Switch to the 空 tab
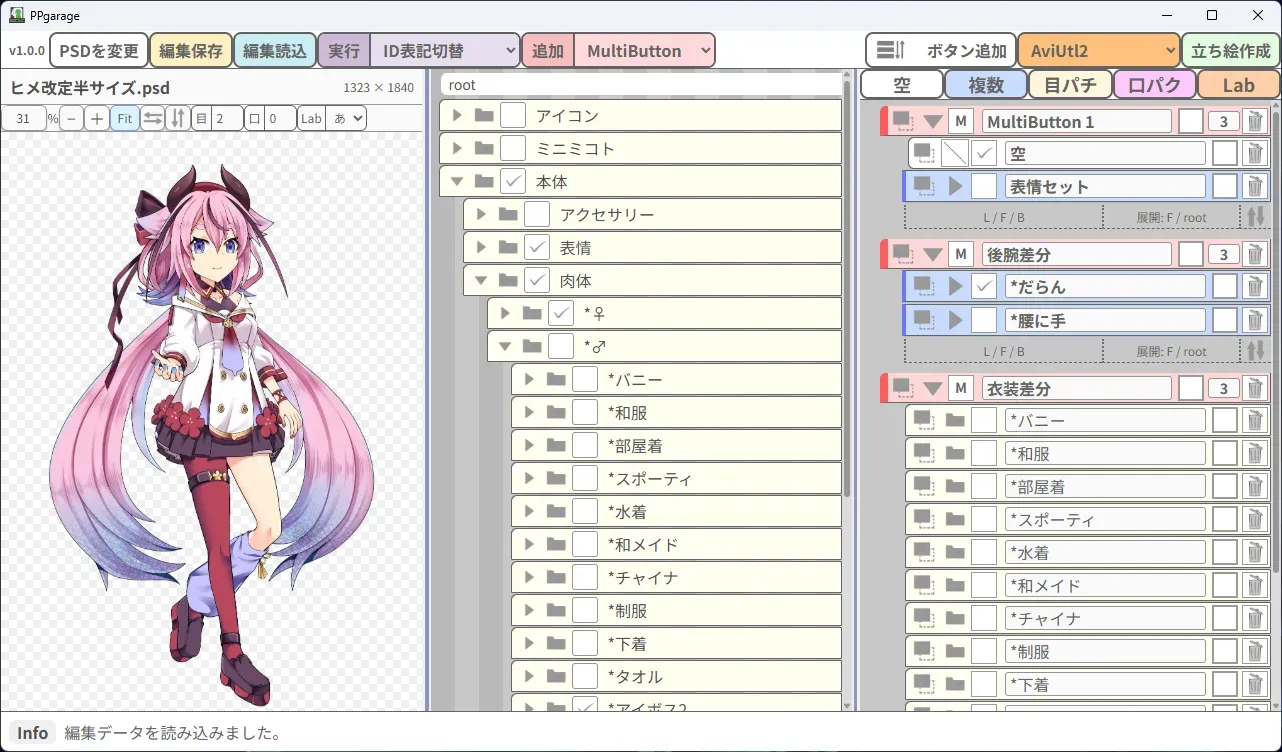The image size is (1282, 752). click(902, 85)
